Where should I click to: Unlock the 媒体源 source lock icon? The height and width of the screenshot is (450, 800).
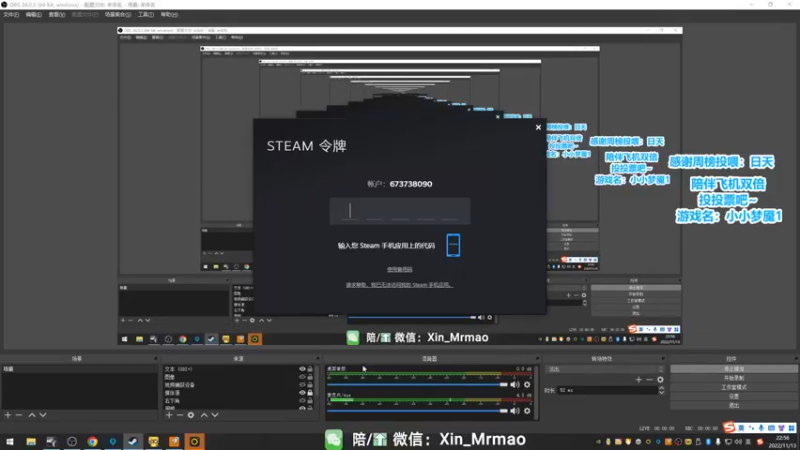[310, 393]
